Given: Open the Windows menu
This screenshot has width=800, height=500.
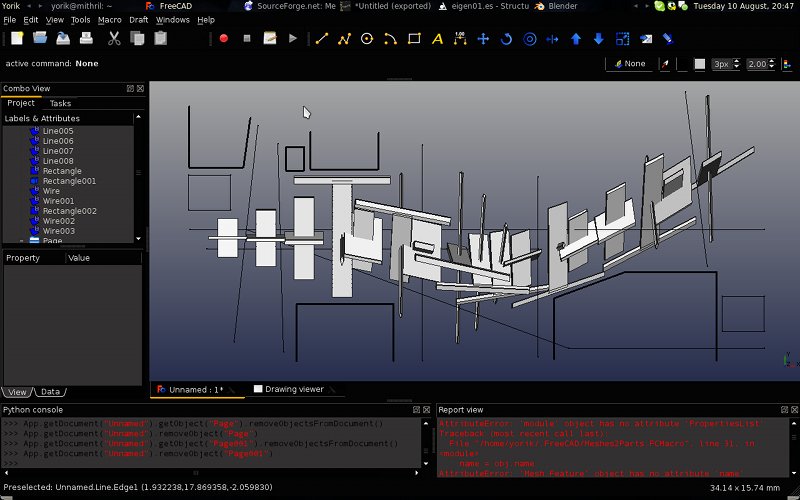Looking at the screenshot, I should tap(172, 20).
